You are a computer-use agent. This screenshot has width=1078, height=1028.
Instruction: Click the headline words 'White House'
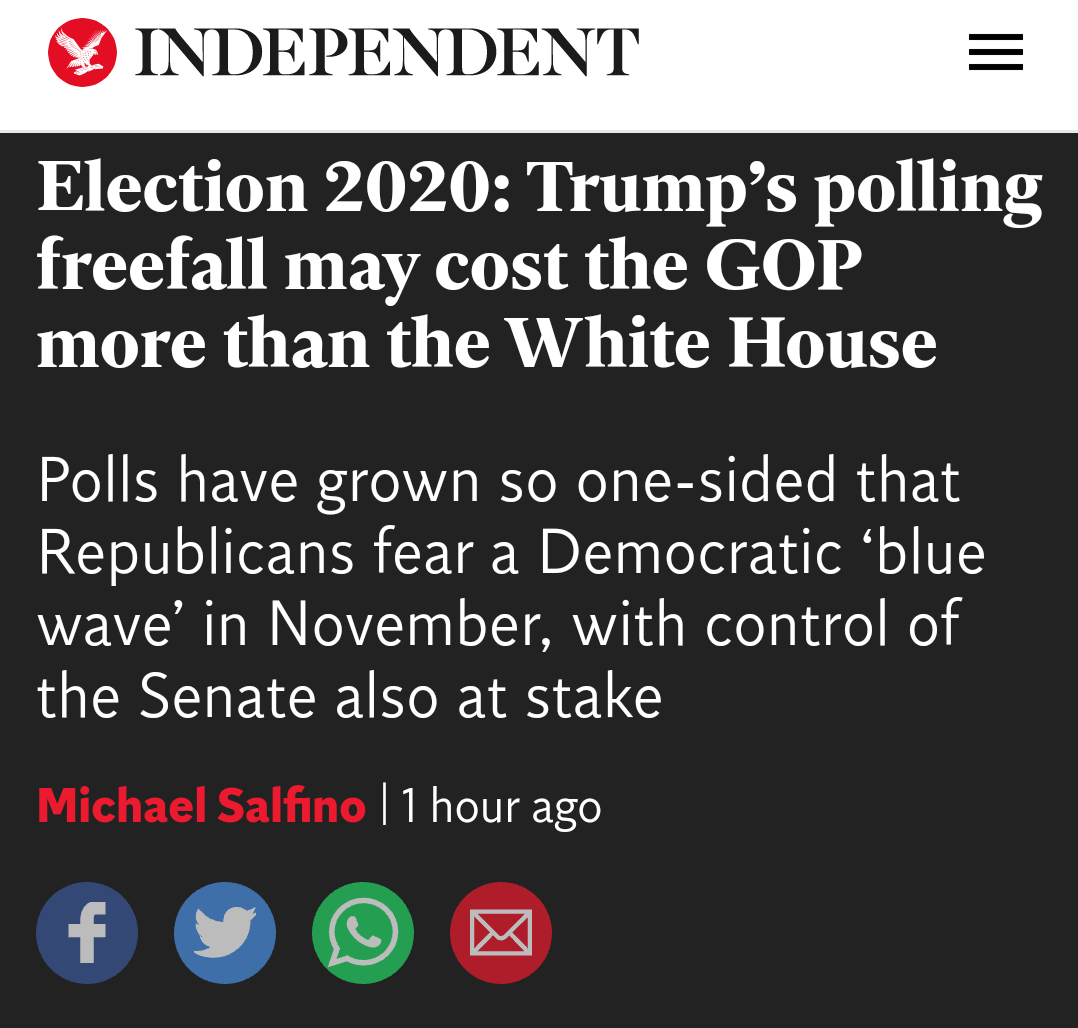pyautogui.click(x=723, y=342)
